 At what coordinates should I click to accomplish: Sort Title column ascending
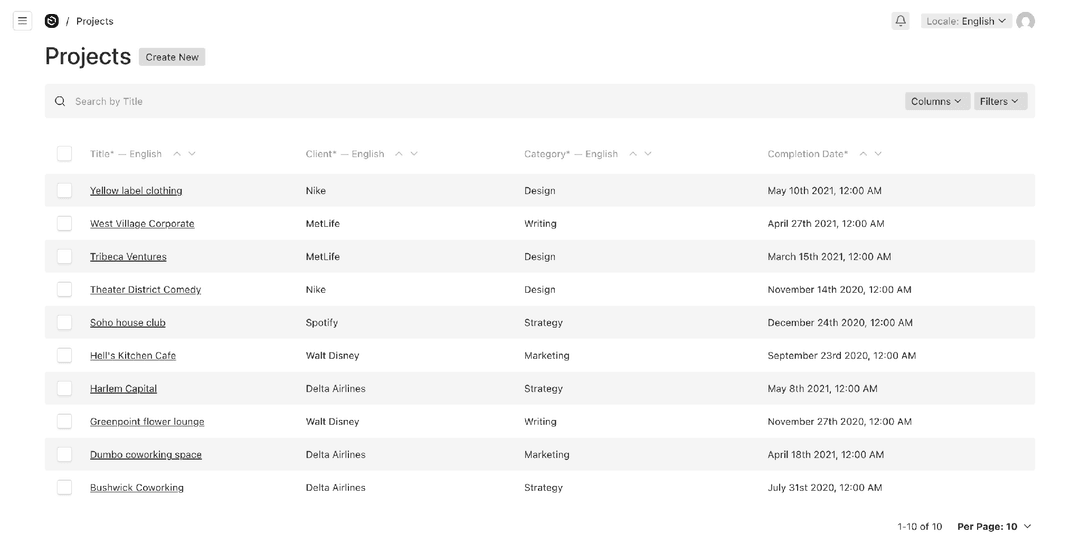tap(177, 154)
